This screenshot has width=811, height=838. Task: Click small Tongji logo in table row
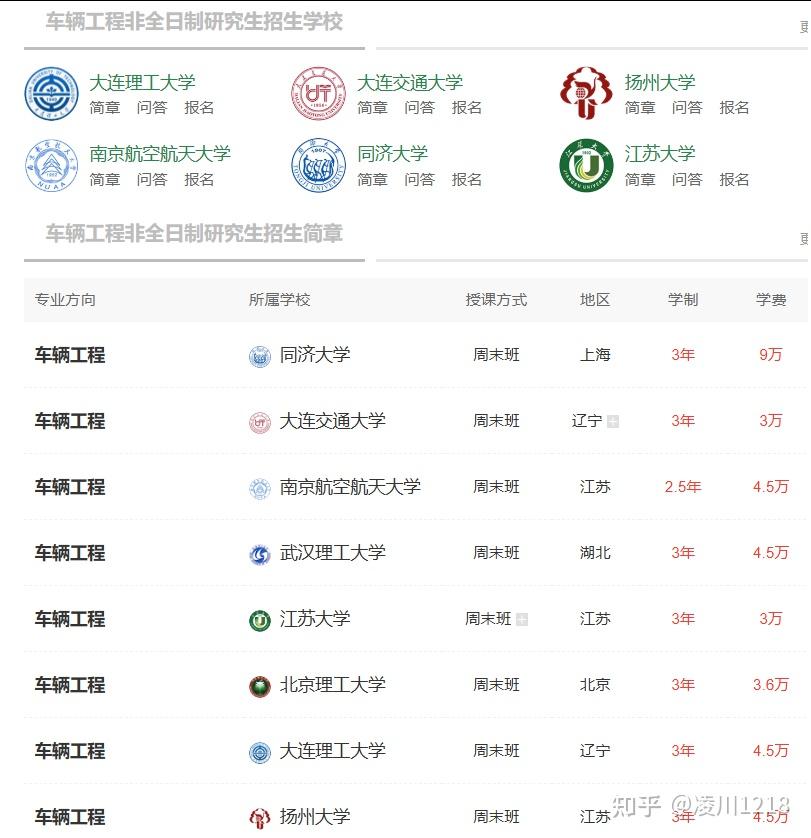(260, 356)
